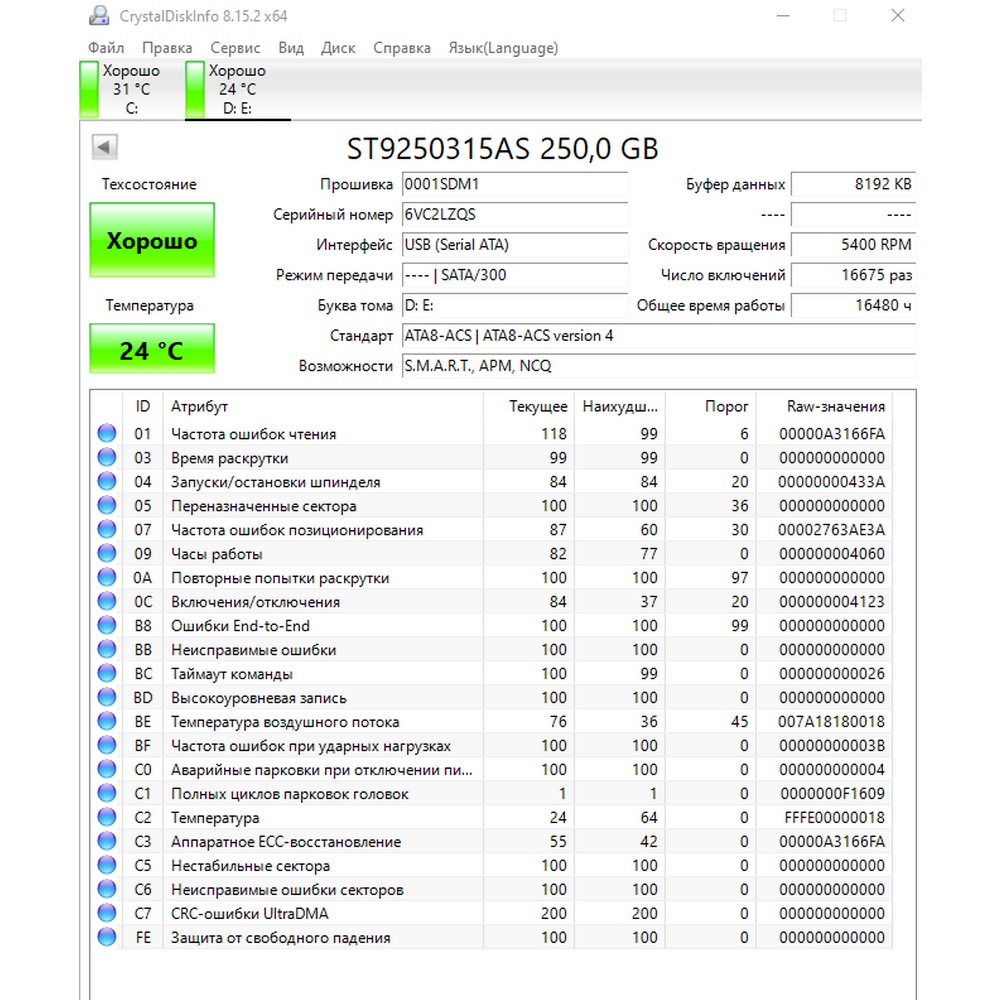The width and height of the screenshot is (1000, 1000).
Task: Switch to the D: E: disk tab at 24 °C
Action: (x=237, y=89)
